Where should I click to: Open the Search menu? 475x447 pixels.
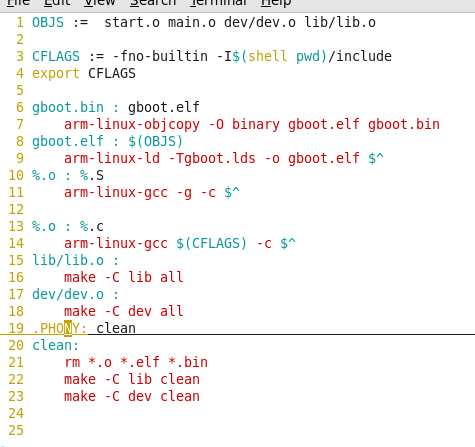tap(153, 3)
